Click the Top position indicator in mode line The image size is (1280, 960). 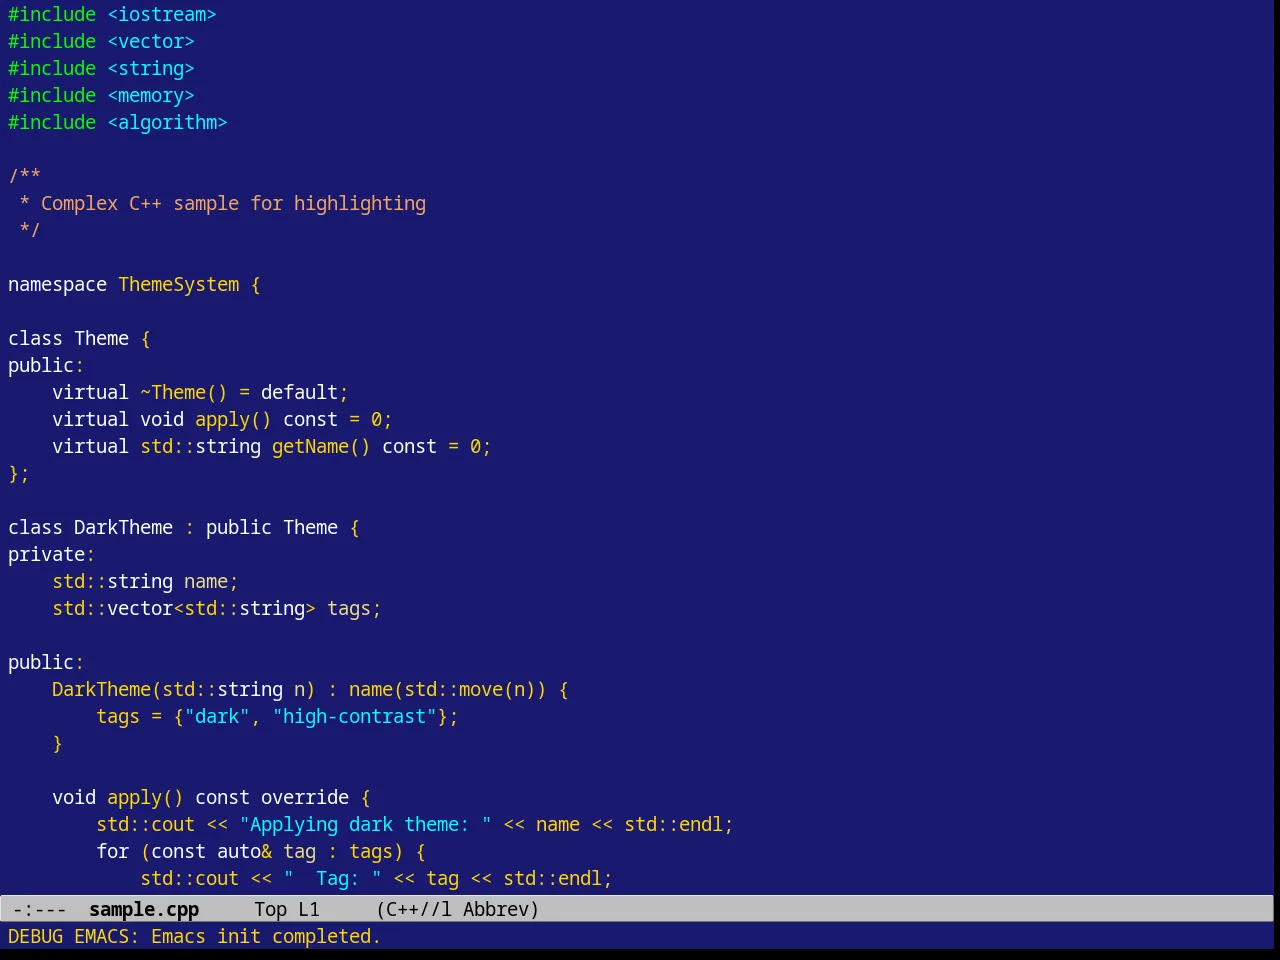271,909
